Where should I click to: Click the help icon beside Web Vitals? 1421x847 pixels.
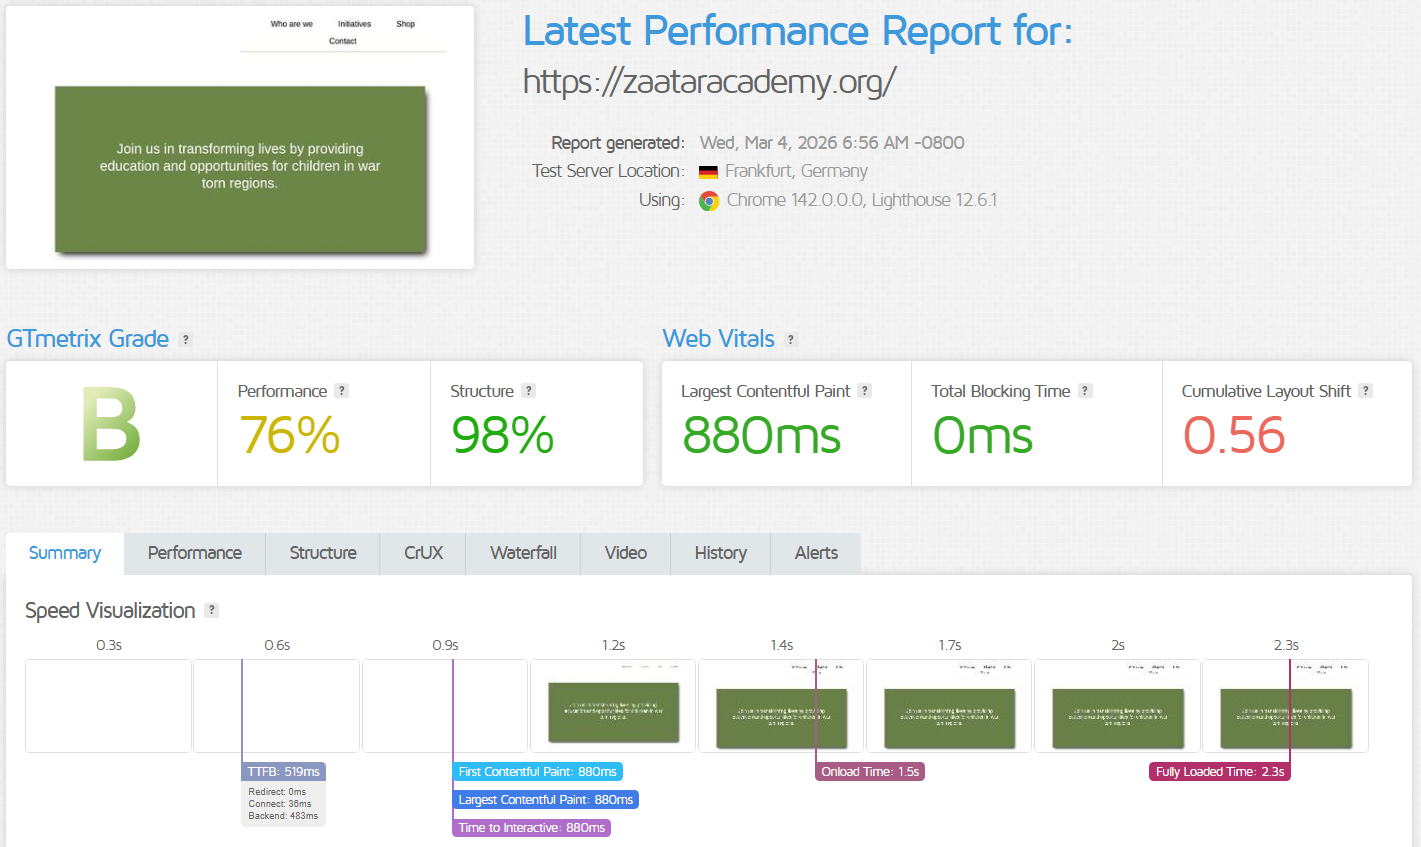tap(791, 340)
